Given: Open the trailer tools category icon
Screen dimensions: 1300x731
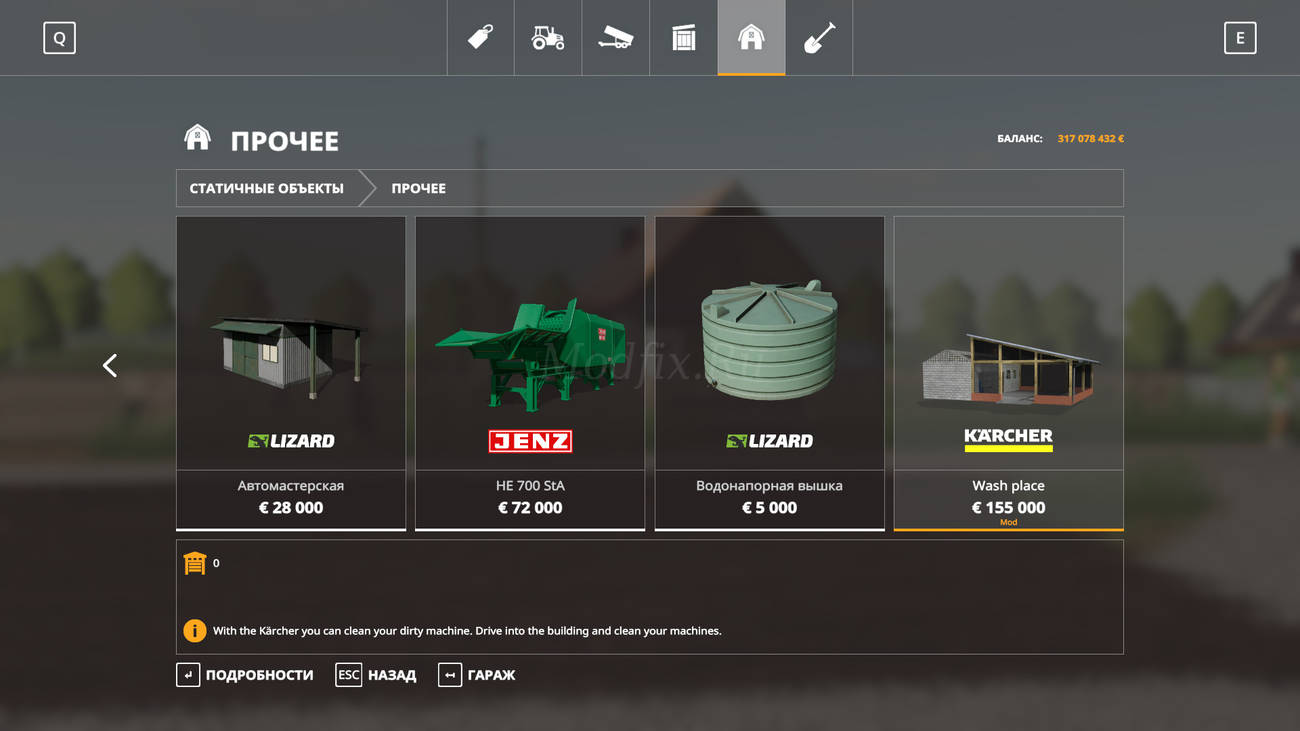Looking at the screenshot, I should click(x=615, y=38).
